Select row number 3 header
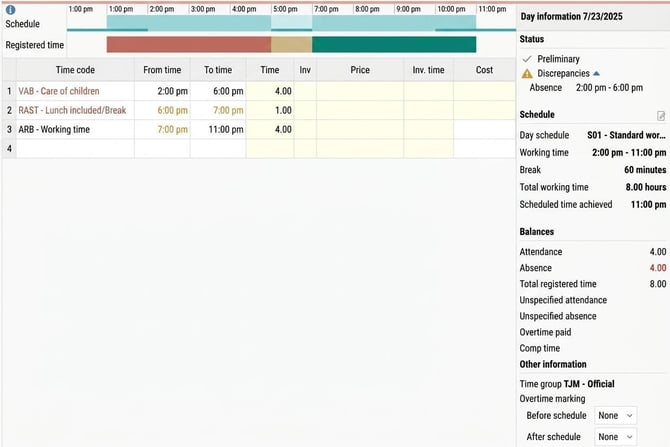This screenshot has width=670, height=447. coord(9,129)
